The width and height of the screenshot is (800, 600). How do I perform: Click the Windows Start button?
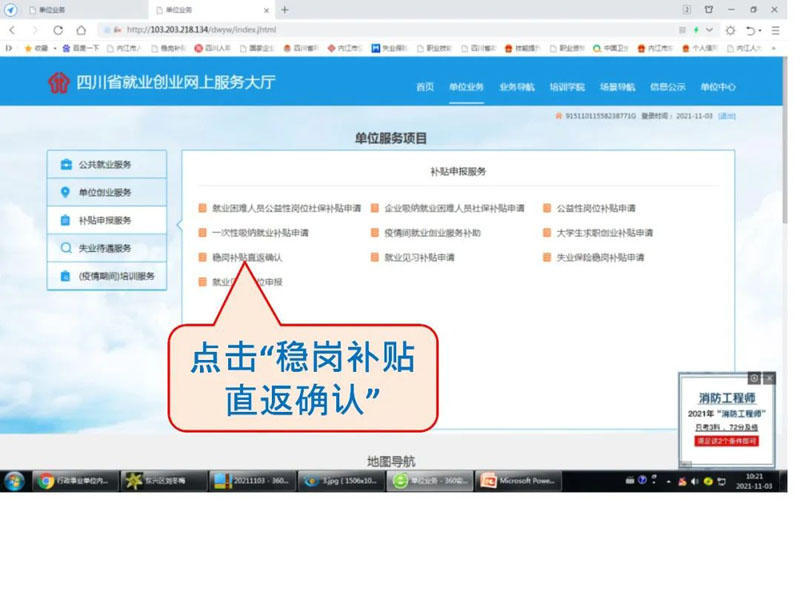[x=14, y=481]
